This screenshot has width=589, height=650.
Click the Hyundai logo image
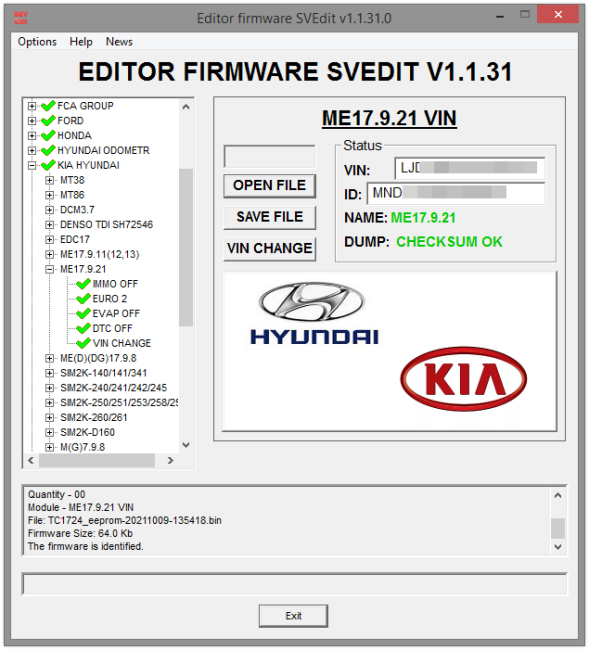314,313
